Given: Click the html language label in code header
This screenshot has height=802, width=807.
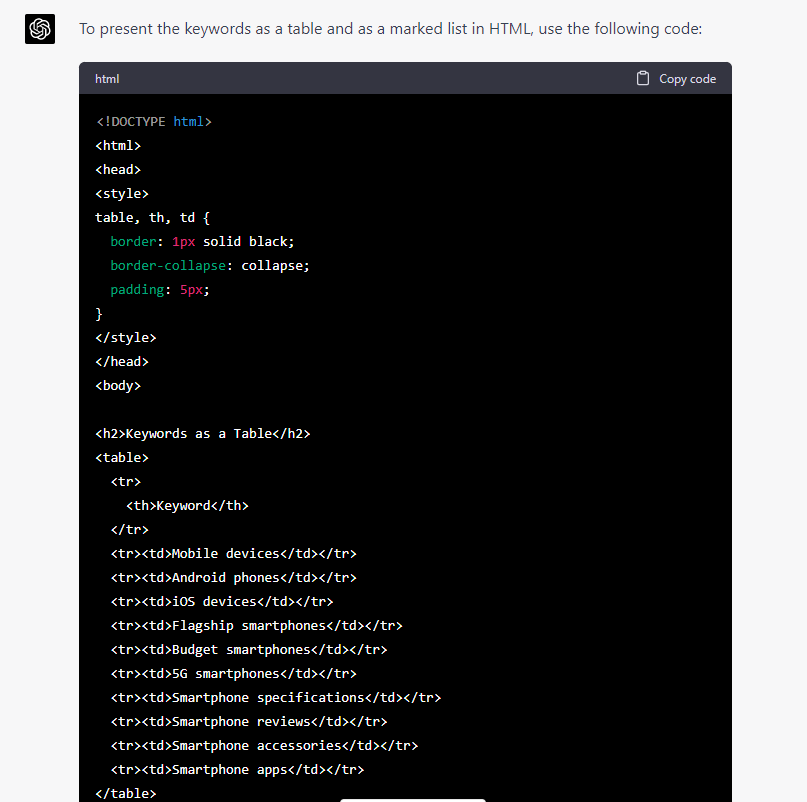Looking at the screenshot, I should tap(107, 79).
